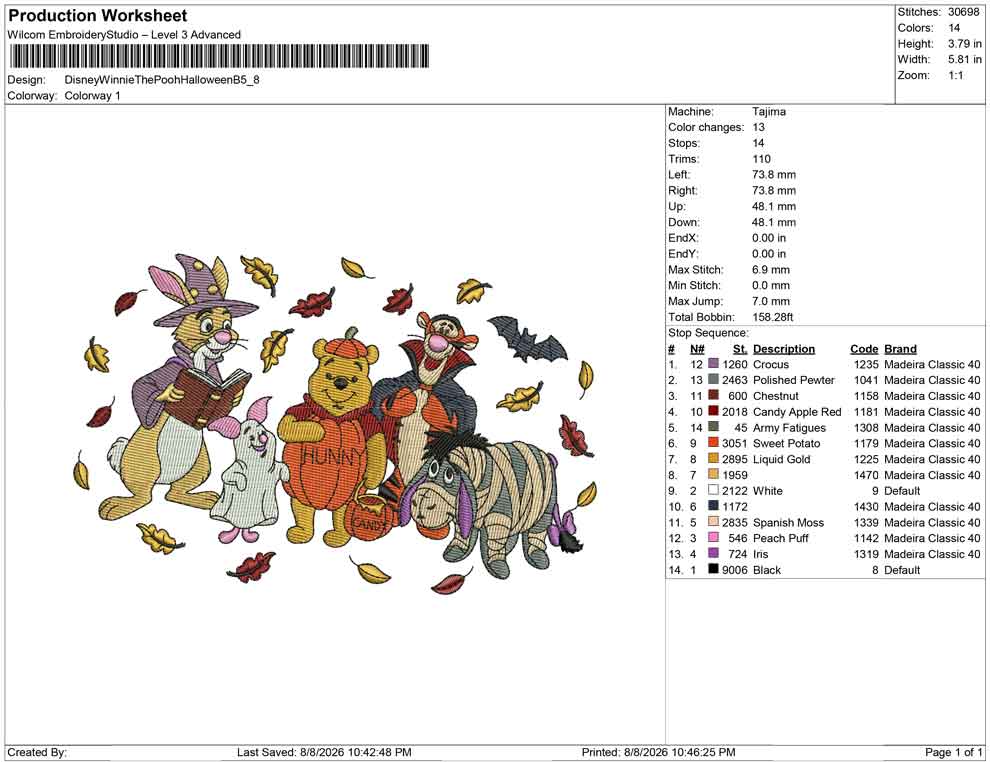Click the Created By label
The image size is (990, 762).
pyautogui.click(x=37, y=752)
